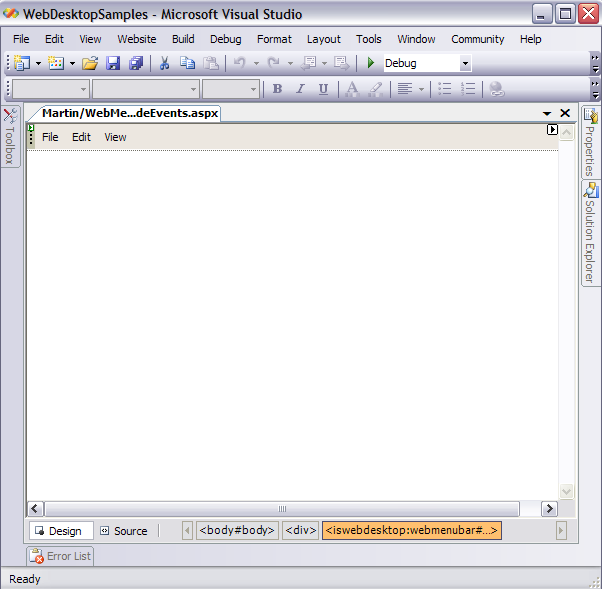The width and height of the screenshot is (602, 589).
Task: Open the Solution Explorer side panel
Action: tap(590, 234)
